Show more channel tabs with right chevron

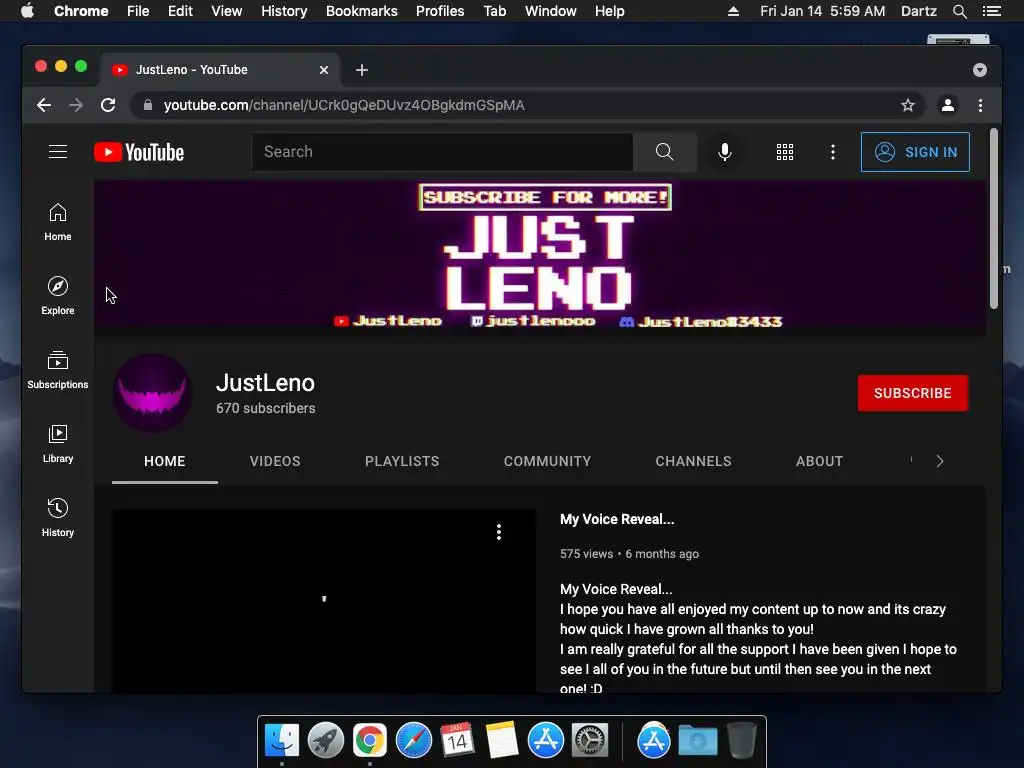[940, 461]
